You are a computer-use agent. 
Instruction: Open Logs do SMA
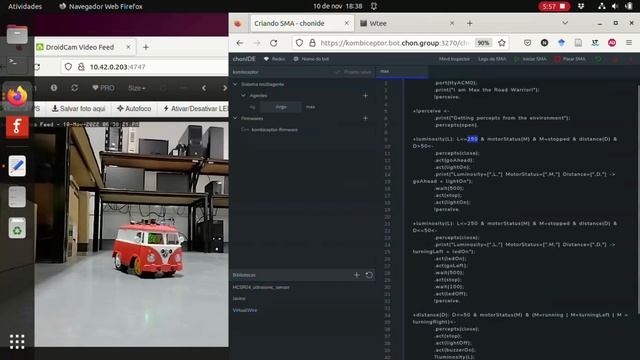coord(492,59)
